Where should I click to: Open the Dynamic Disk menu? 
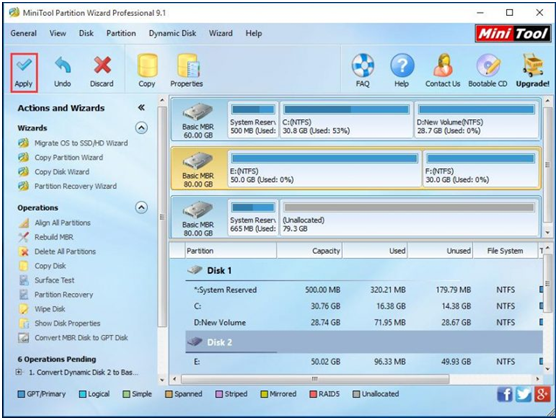tap(173, 33)
